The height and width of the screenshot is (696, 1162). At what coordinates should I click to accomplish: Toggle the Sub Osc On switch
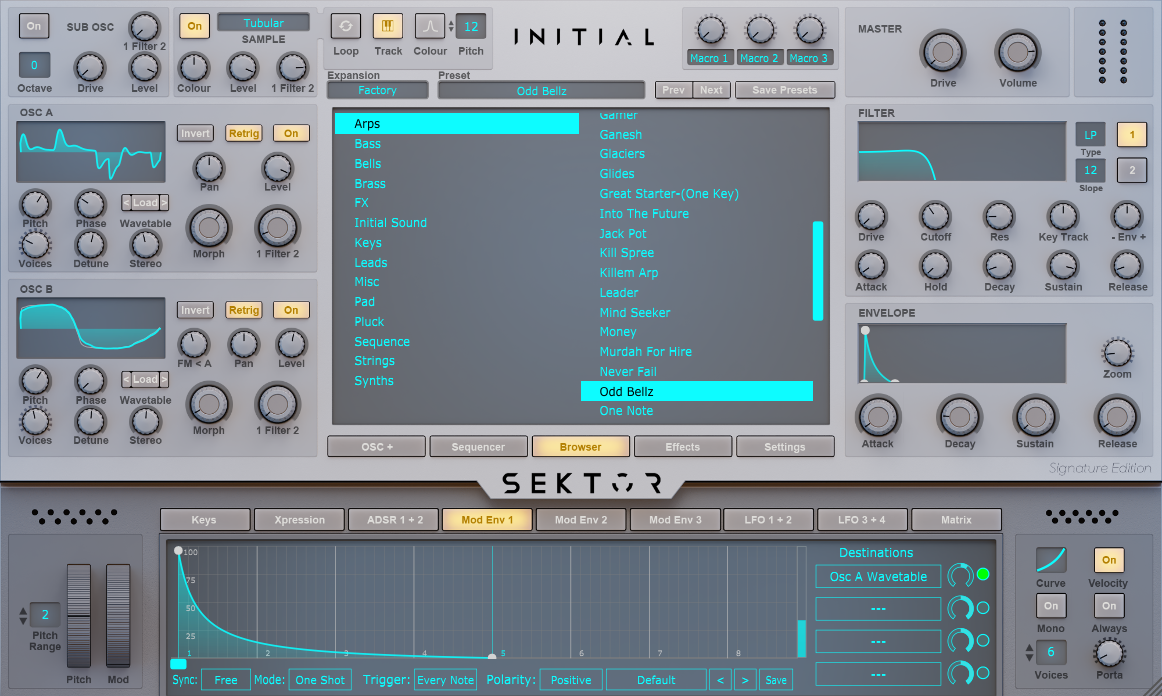coord(34,26)
